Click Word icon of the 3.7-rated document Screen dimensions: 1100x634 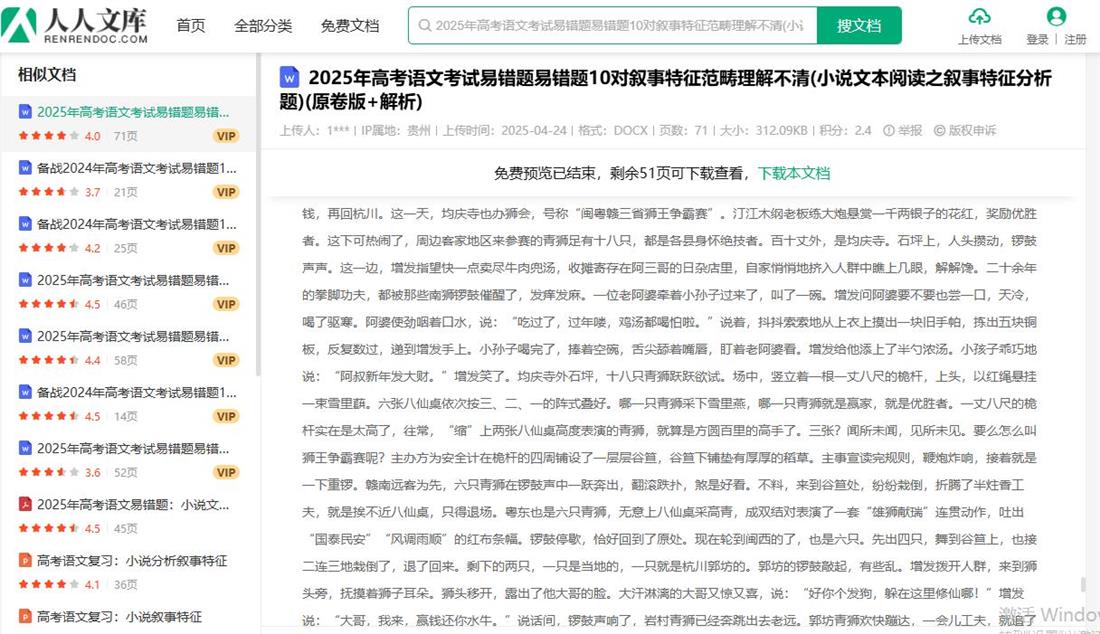point(25,168)
